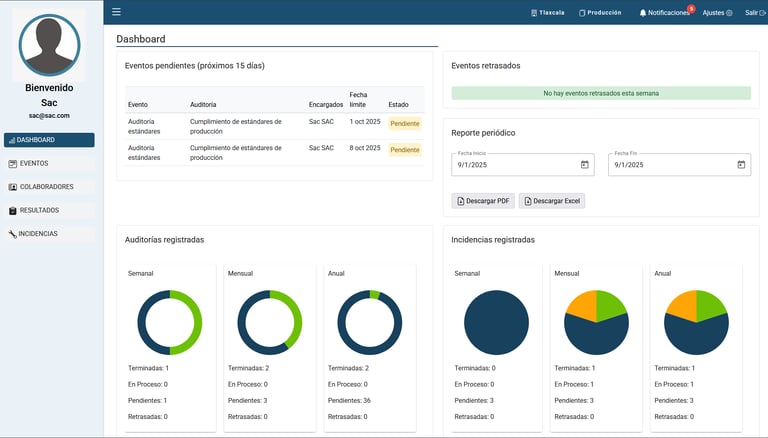Open the Fecha Inicio calendar picker icon
The height and width of the screenshot is (438, 768).
pyautogui.click(x=584, y=165)
